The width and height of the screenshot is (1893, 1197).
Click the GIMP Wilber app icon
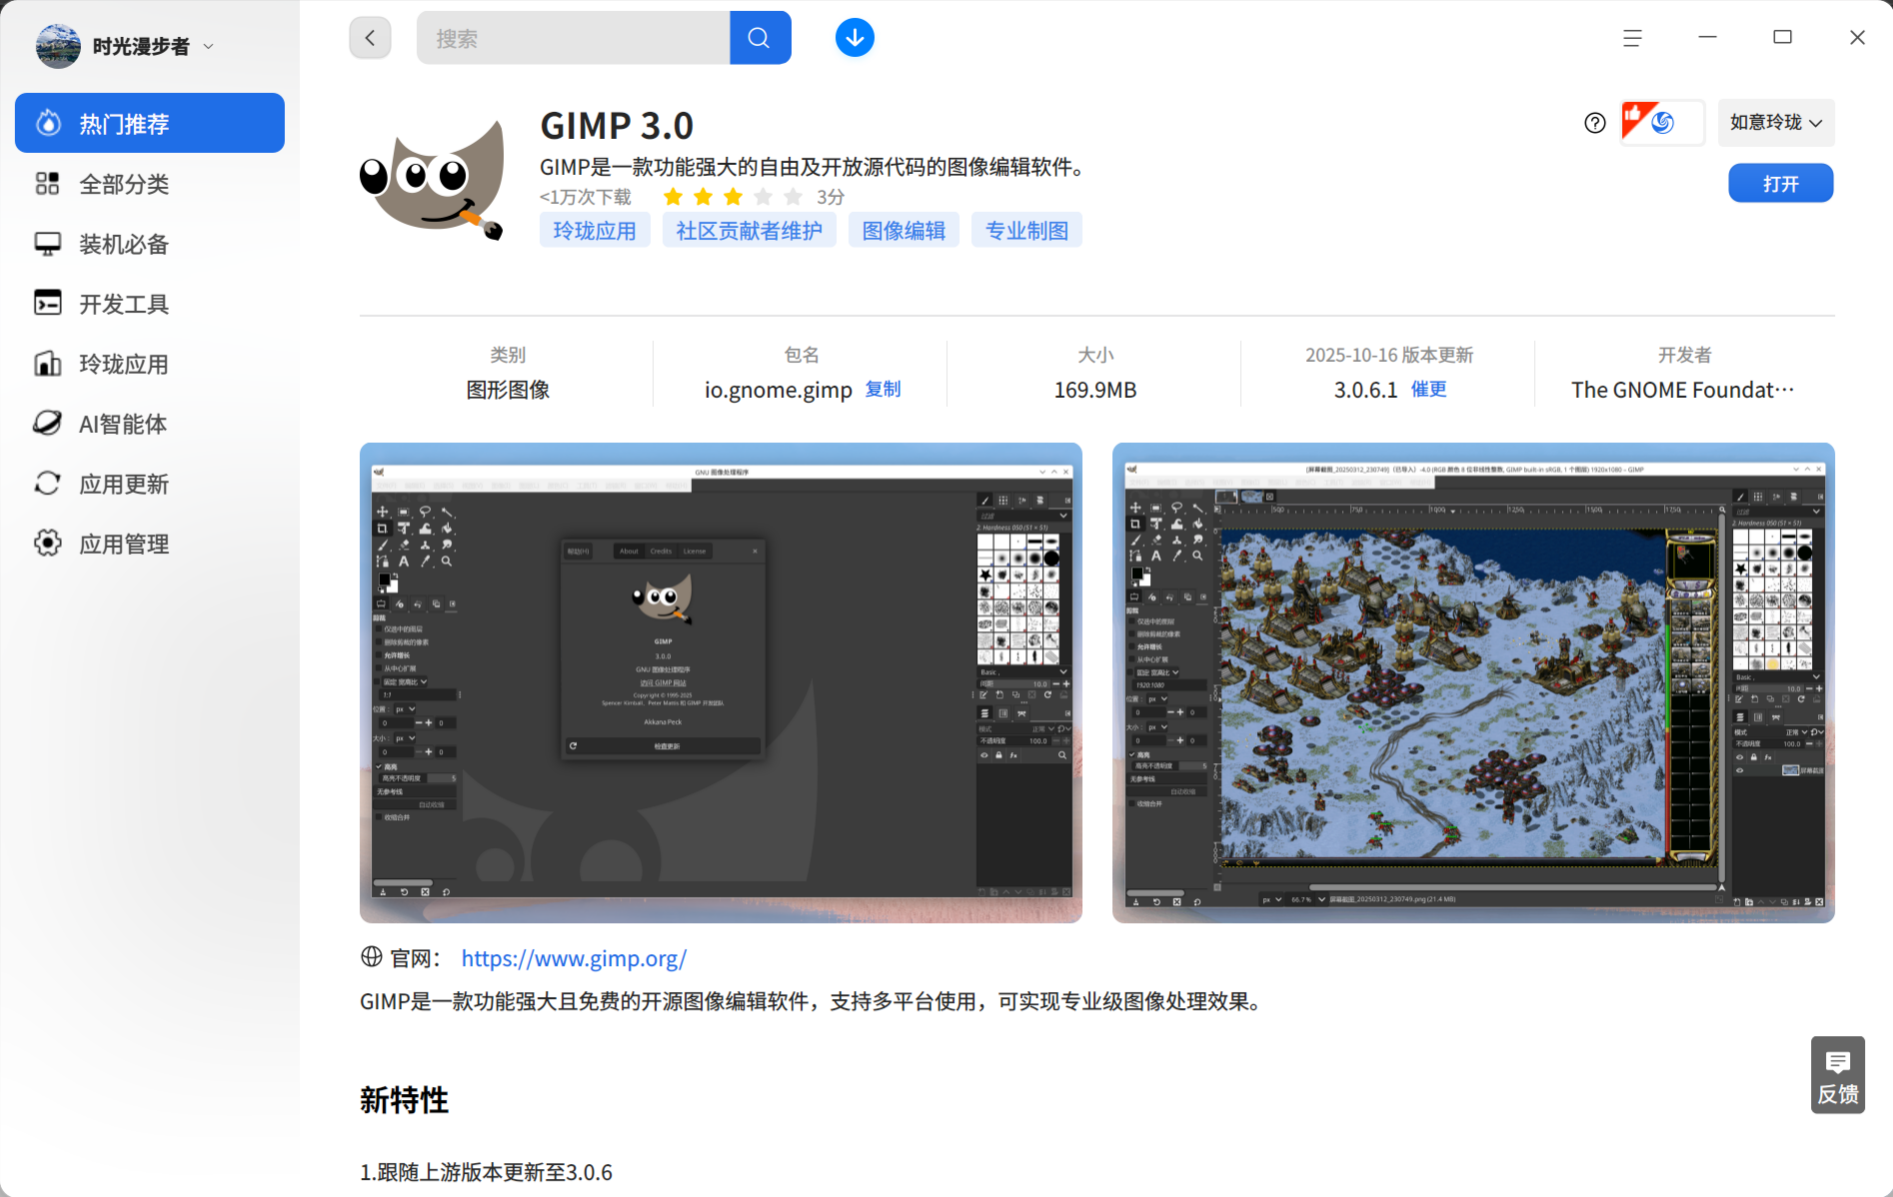click(x=433, y=180)
